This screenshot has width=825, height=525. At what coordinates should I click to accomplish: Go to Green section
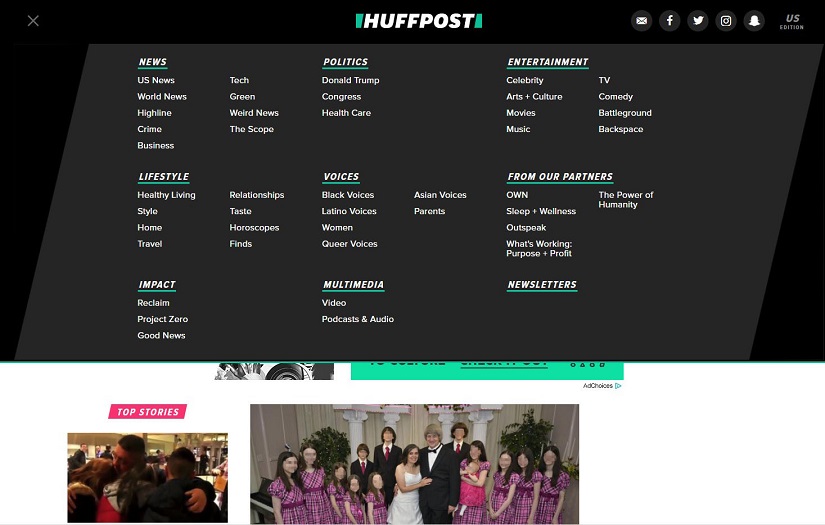242,97
